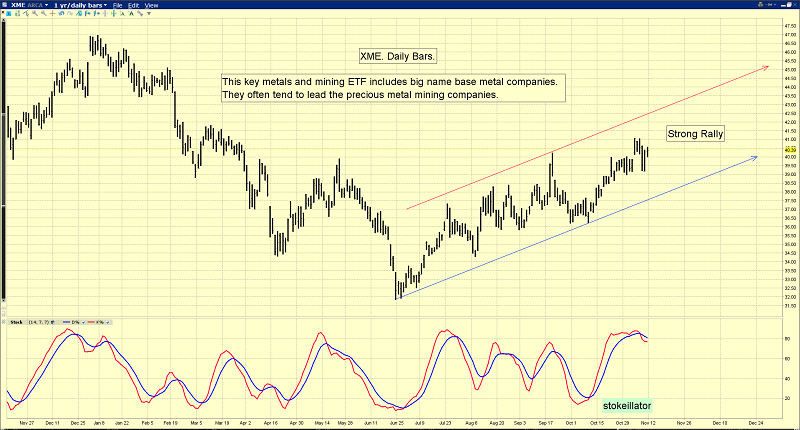Select the XME Daily Bars title annotation
This screenshot has width=800, height=430.
click(404, 58)
